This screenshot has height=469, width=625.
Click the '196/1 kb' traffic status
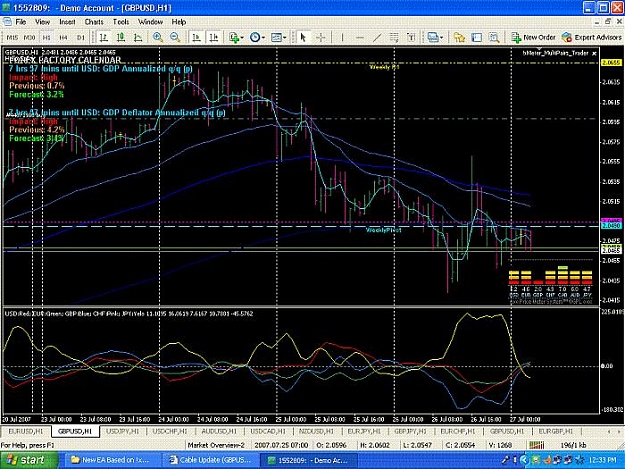pos(573,445)
